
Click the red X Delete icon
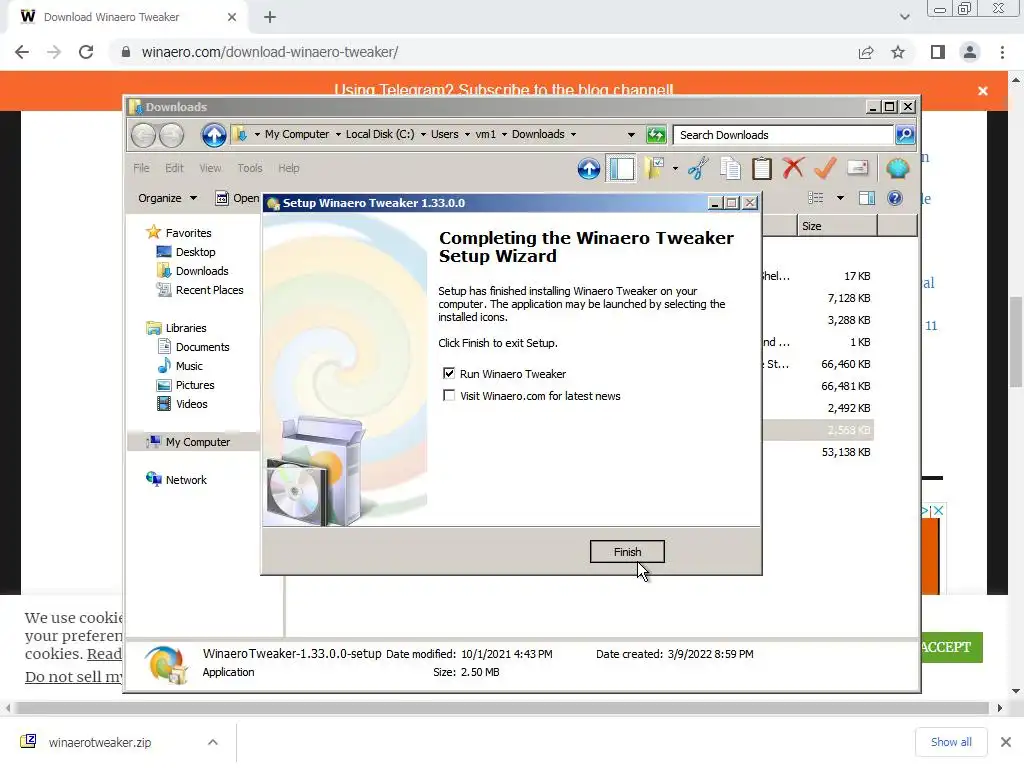pos(793,168)
